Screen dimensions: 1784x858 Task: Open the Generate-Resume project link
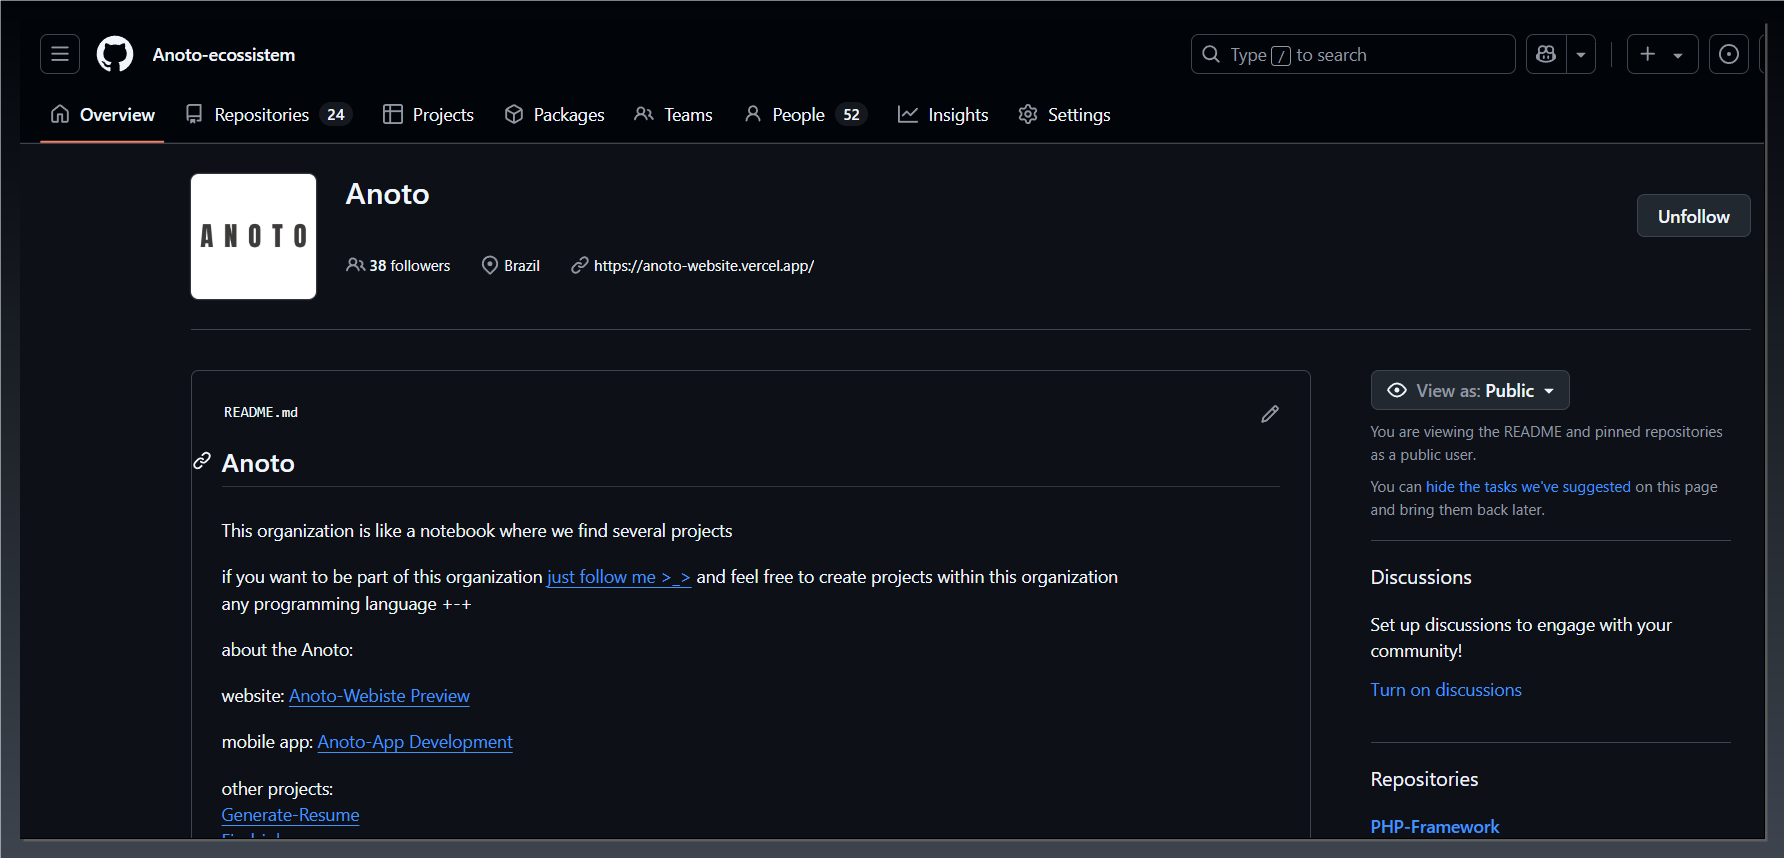pos(290,815)
